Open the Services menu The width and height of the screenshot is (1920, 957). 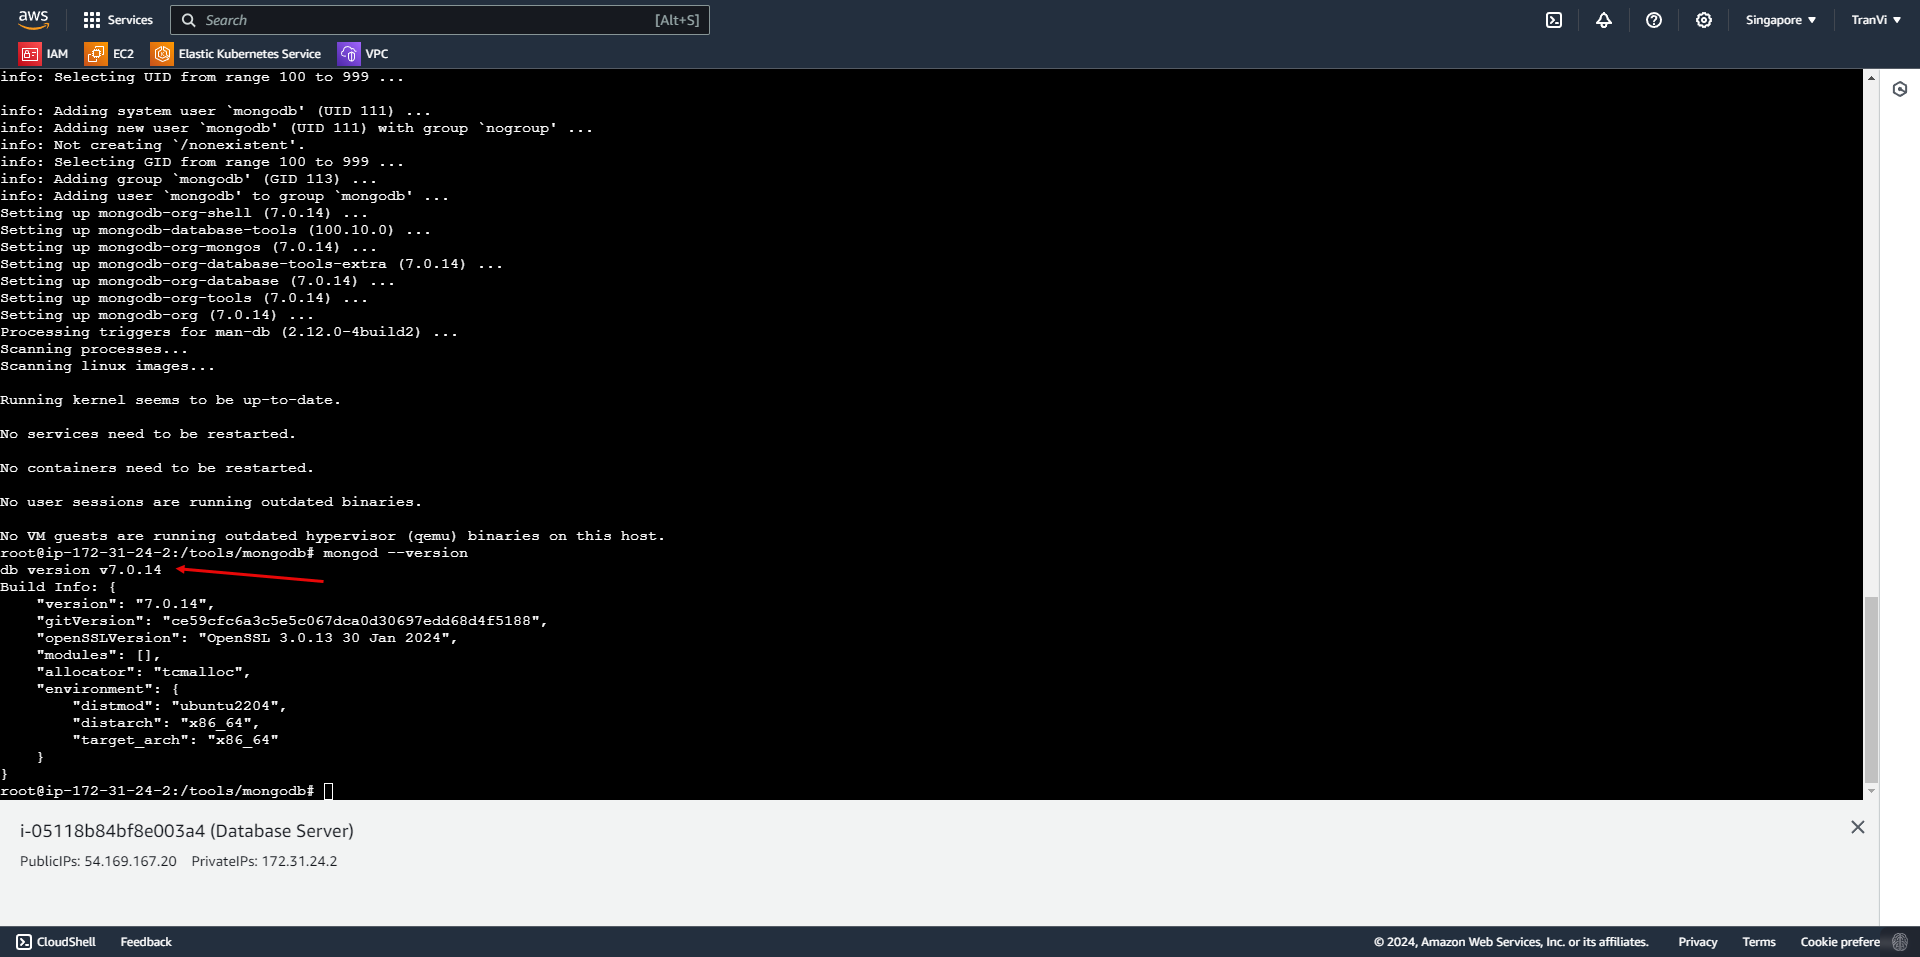tap(118, 20)
